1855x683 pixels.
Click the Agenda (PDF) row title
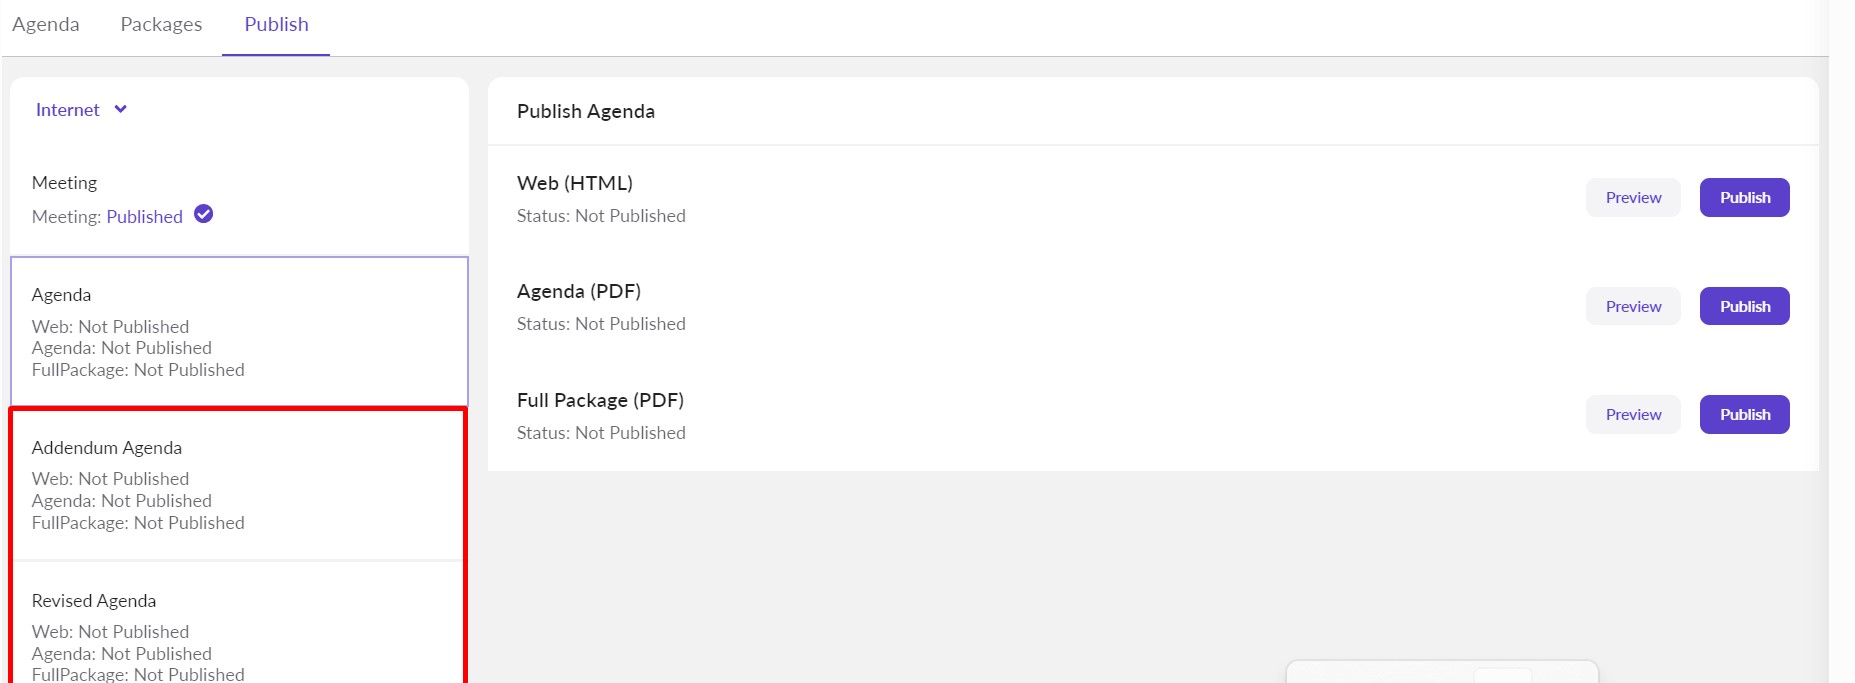(x=579, y=291)
